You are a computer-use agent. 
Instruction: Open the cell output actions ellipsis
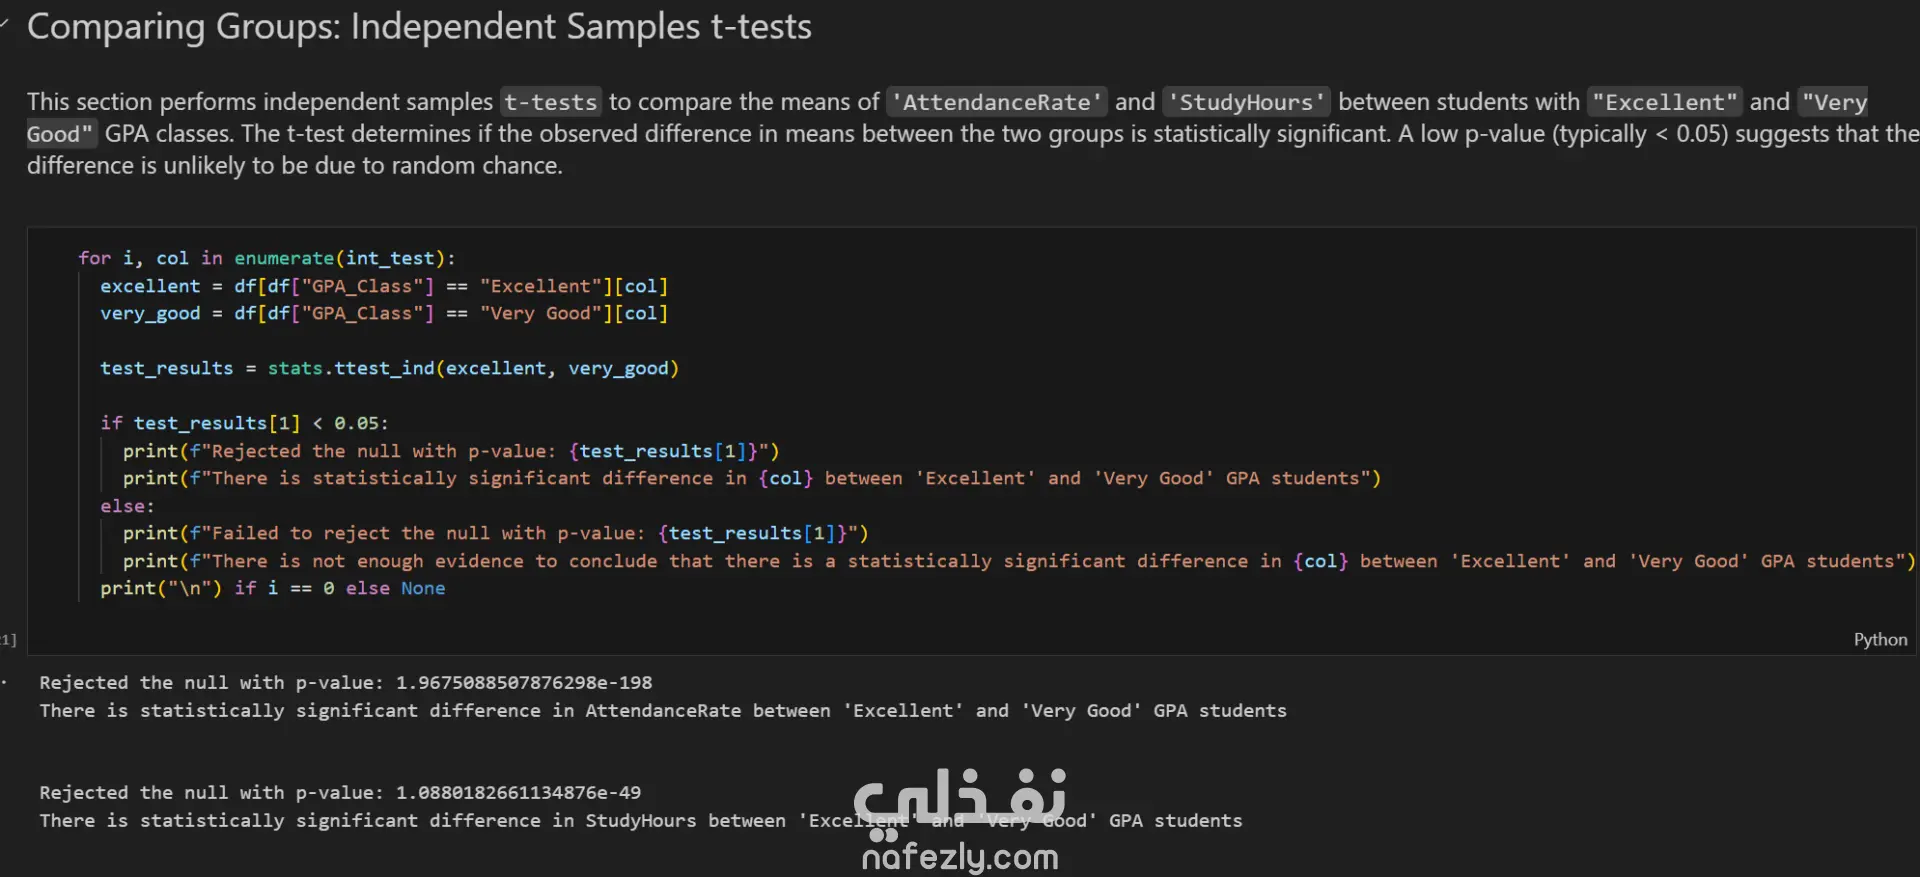5,683
